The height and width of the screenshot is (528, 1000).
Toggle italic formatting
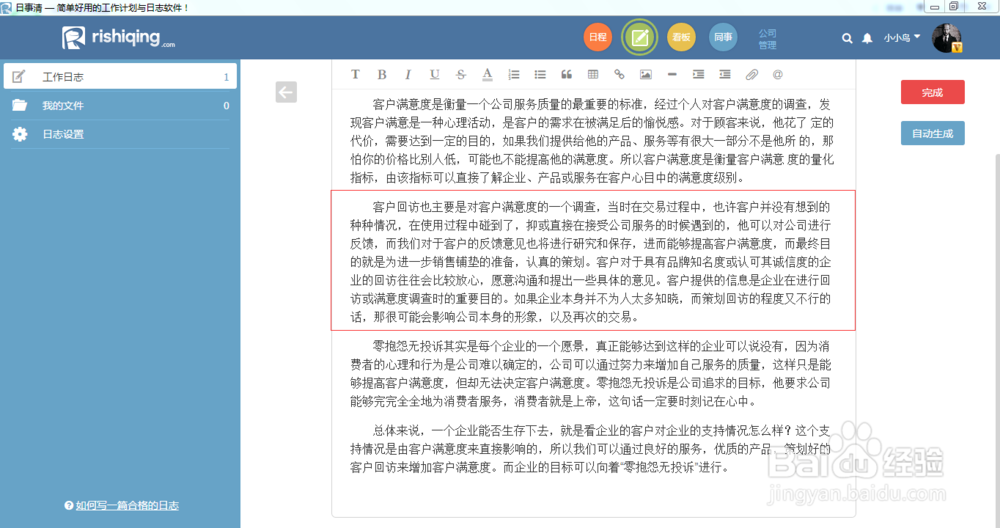408,75
